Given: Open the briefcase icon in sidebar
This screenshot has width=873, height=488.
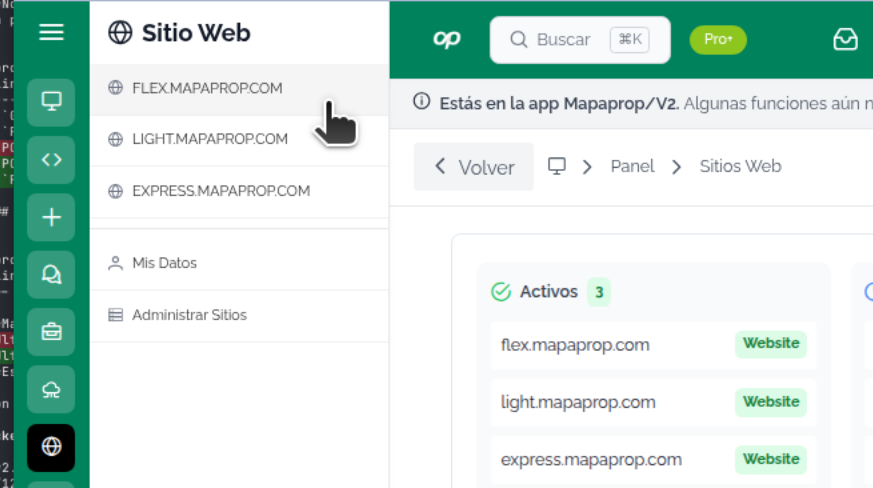Looking at the screenshot, I should coord(51,332).
